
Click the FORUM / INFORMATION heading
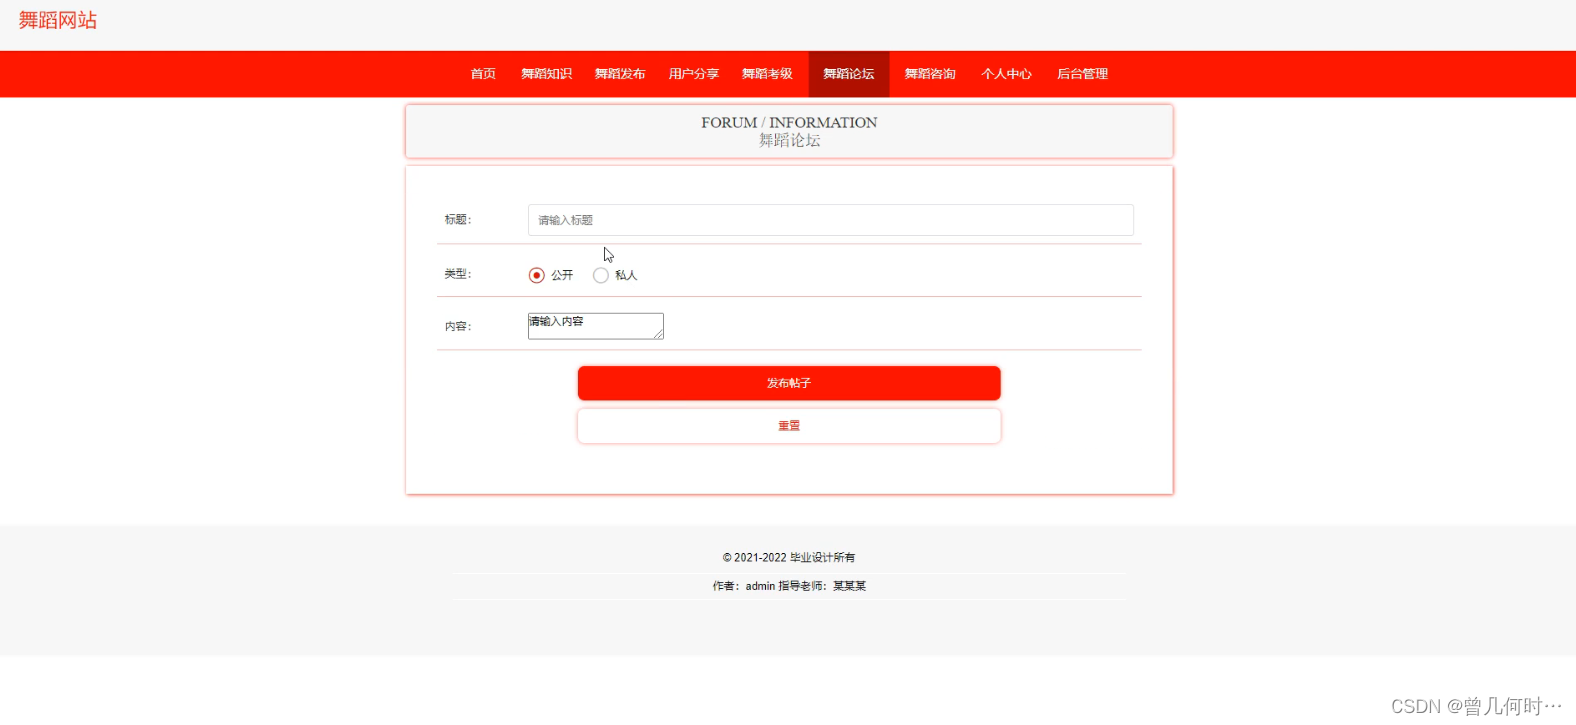pos(789,122)
